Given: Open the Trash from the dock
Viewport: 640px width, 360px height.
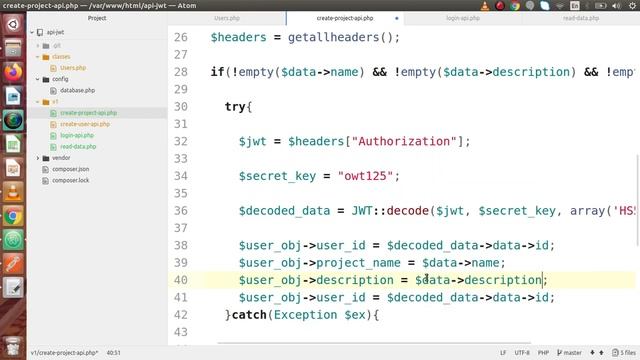Looking at the screenshot, I should [13, 346].
